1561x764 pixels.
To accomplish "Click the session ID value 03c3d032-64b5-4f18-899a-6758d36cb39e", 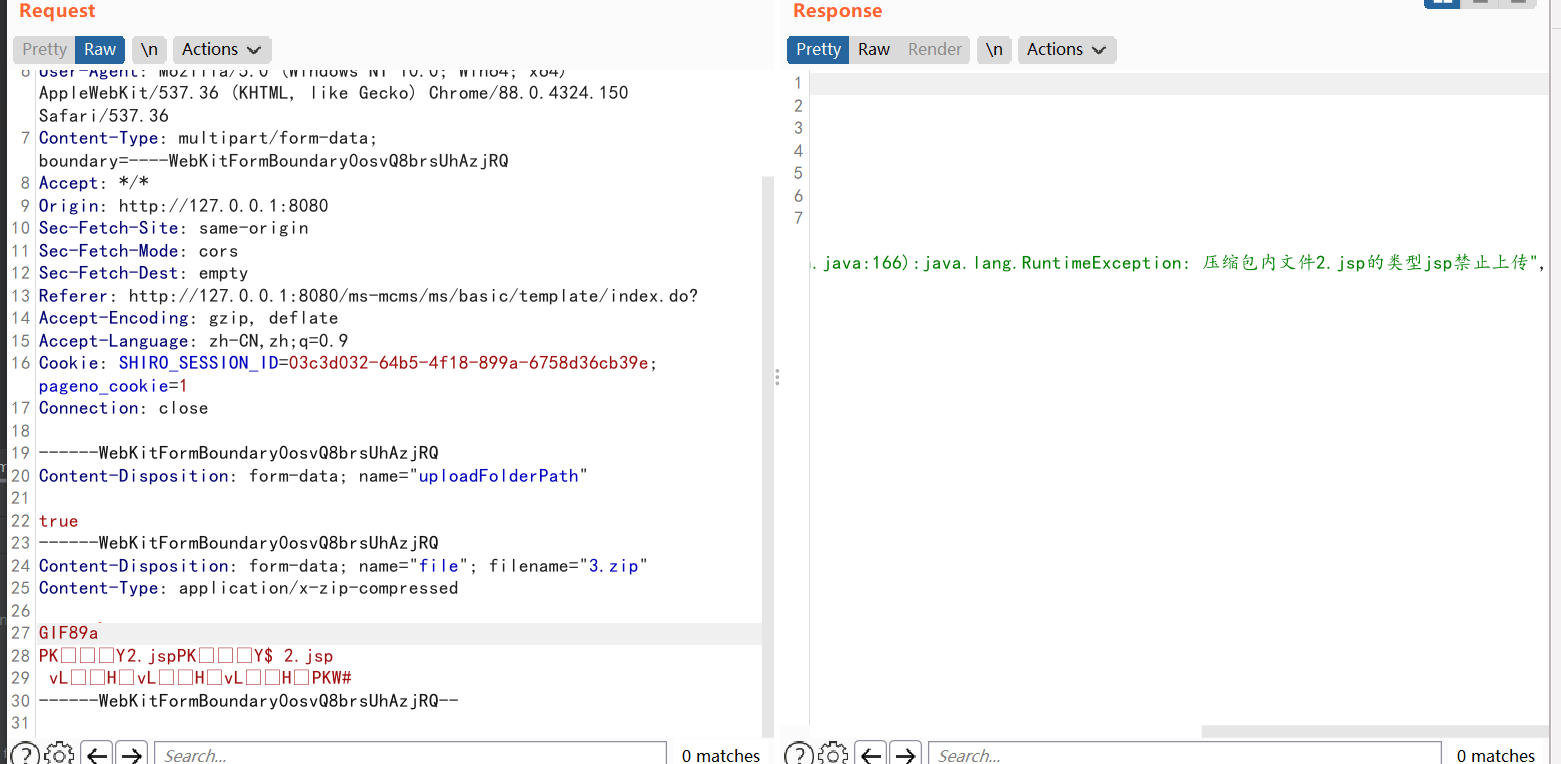I will [468, 363].
